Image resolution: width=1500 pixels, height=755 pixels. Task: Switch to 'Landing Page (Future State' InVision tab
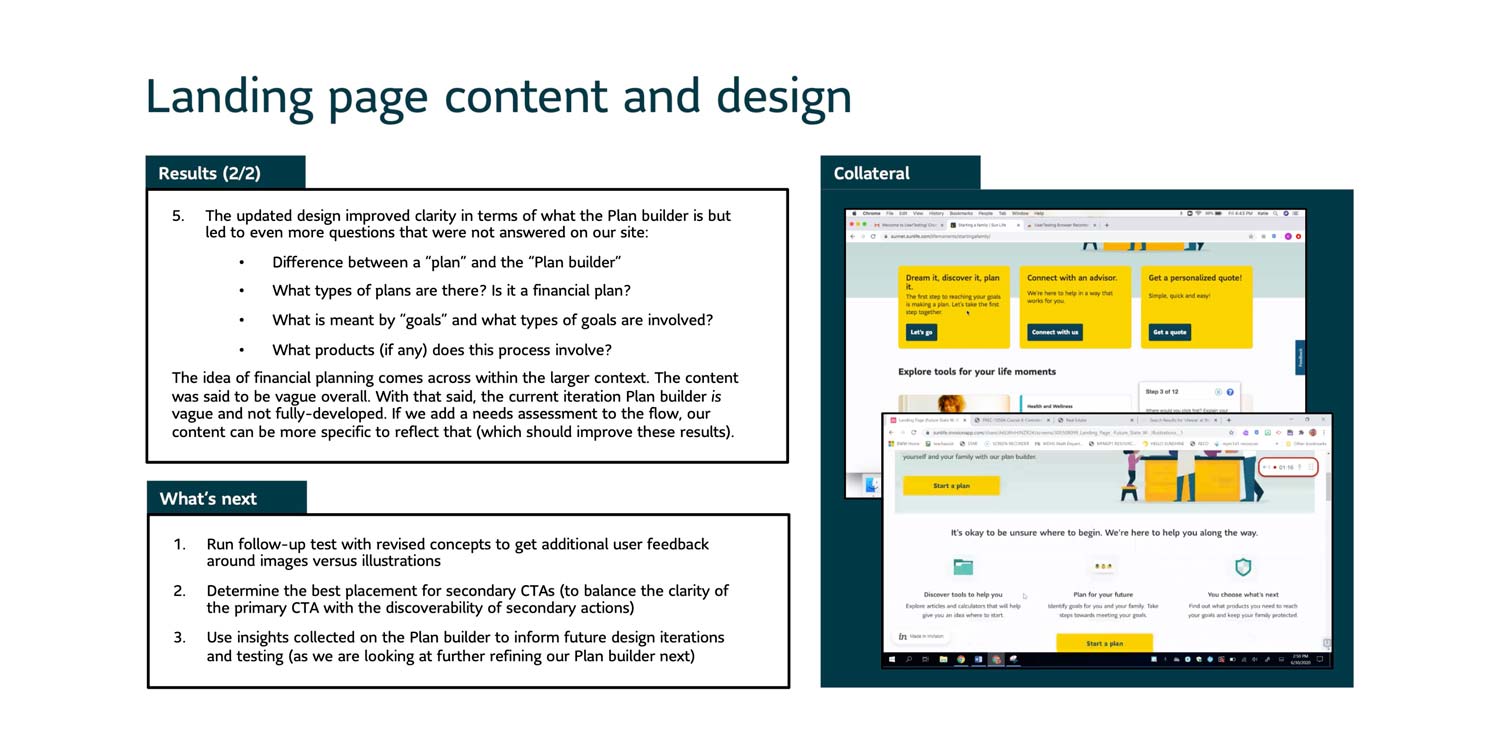click(929, 420)
